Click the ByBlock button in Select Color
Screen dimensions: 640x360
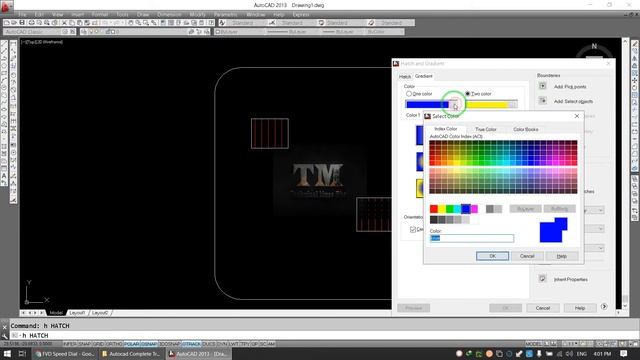[x=560, y=209]
